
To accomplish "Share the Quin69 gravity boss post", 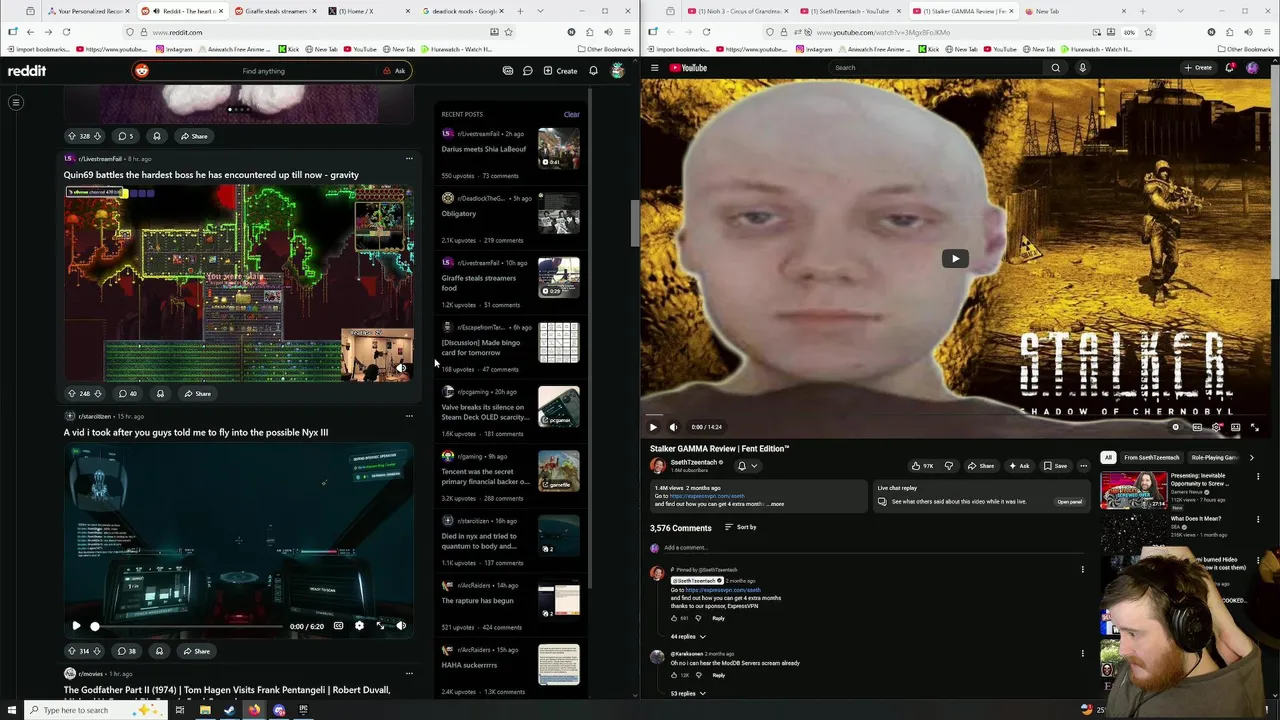I will tap(197, 393).
